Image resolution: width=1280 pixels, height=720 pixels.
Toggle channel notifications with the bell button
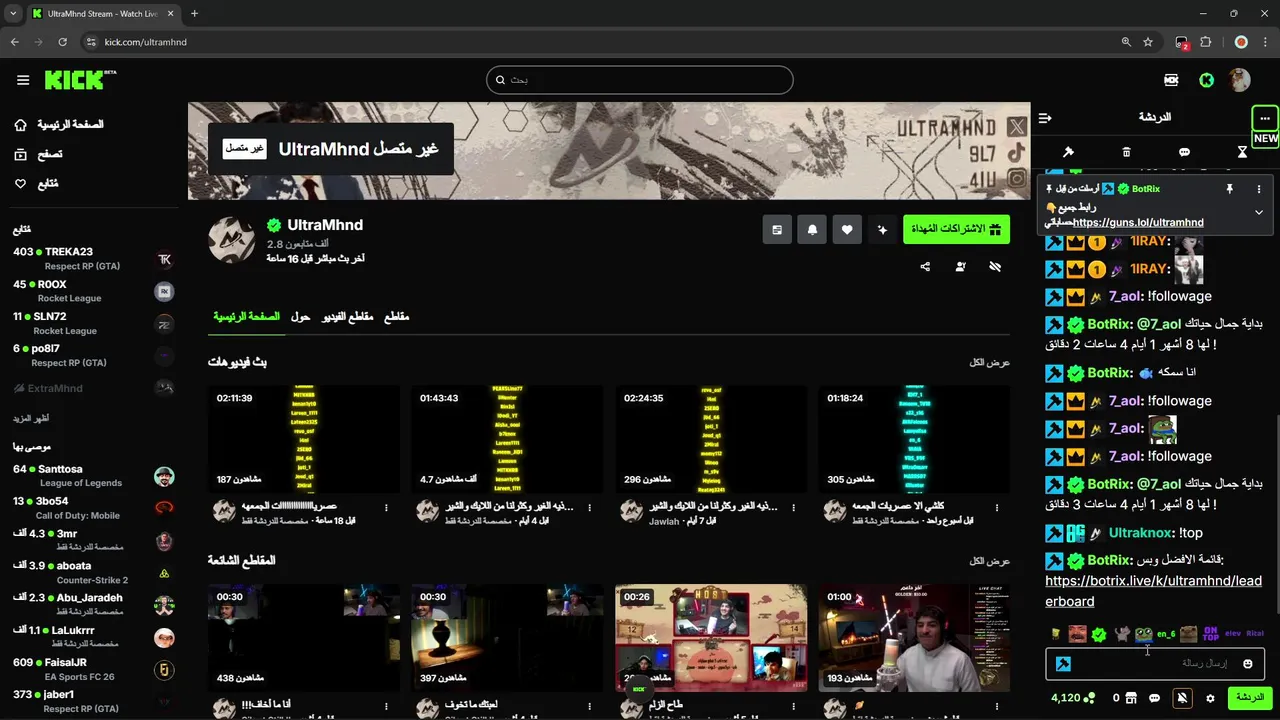812,229
